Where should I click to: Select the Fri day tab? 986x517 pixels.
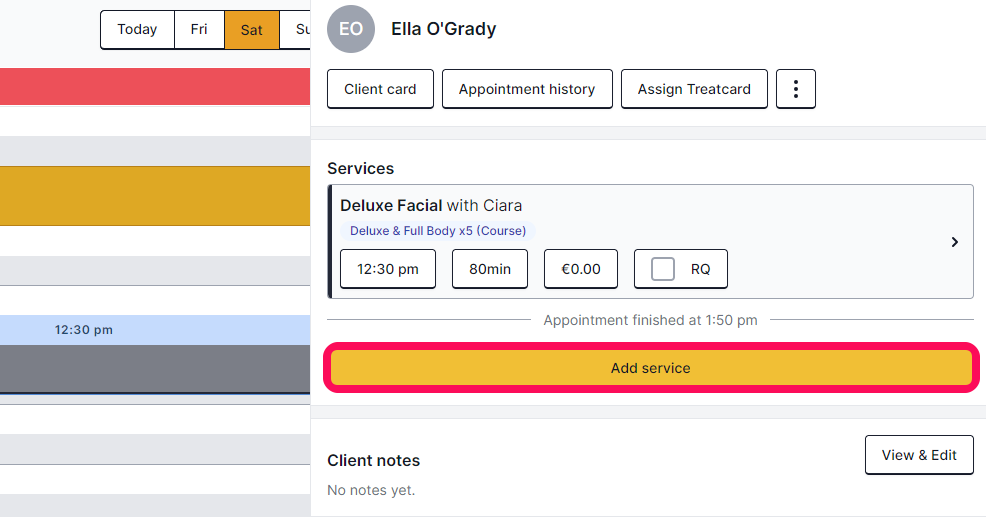pos(199,30)
